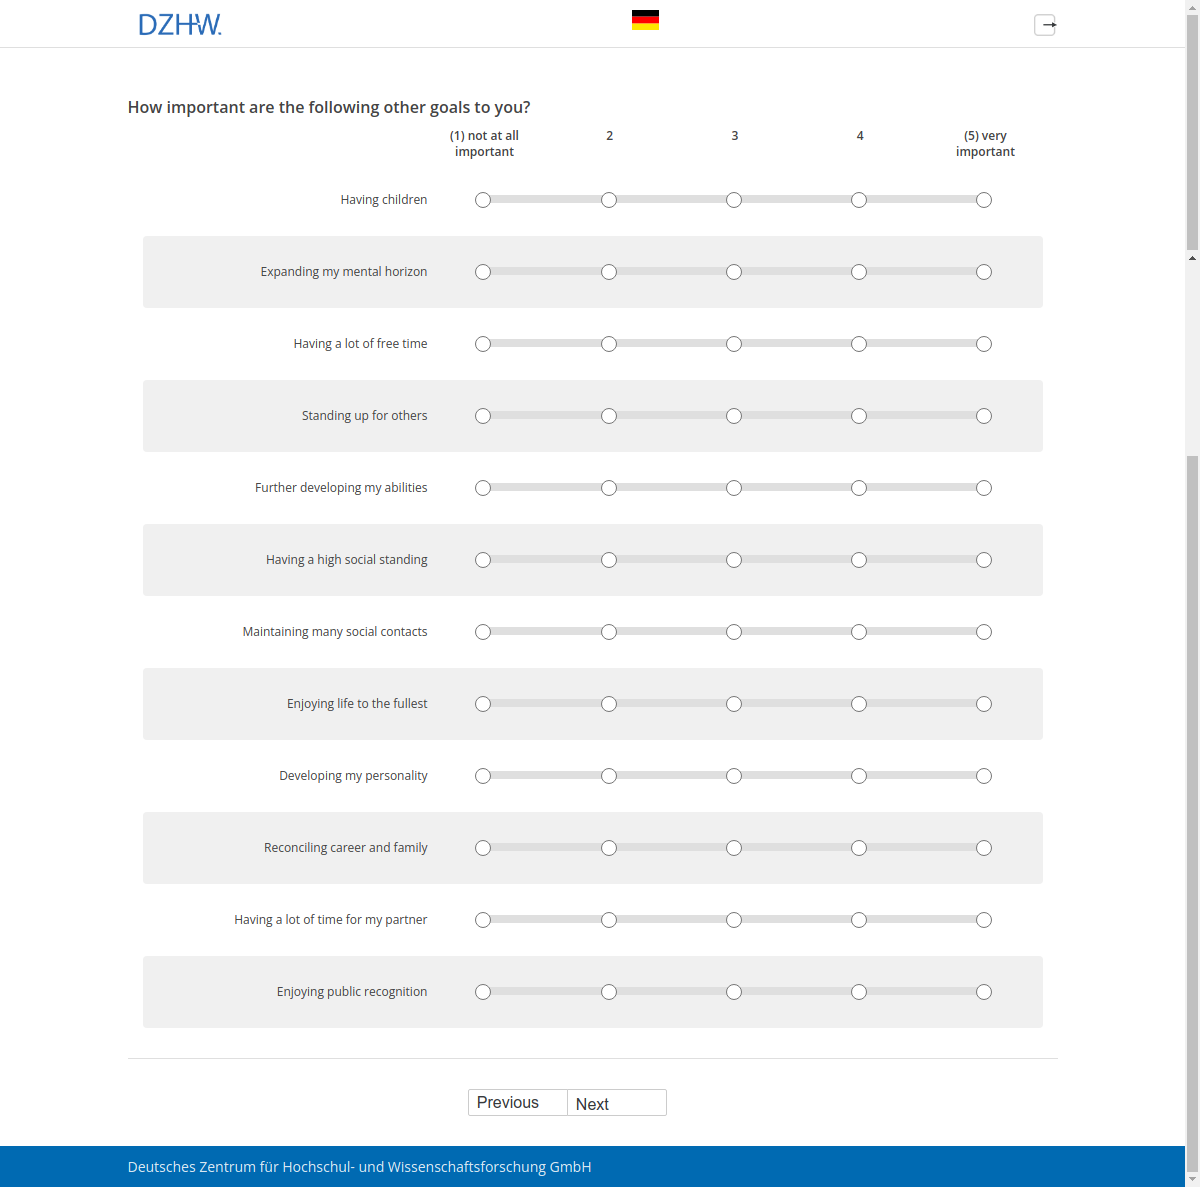This screenshot has height=1187, width=1200.
Task: Go to the Next survey page
Action: click(616, 1103)
